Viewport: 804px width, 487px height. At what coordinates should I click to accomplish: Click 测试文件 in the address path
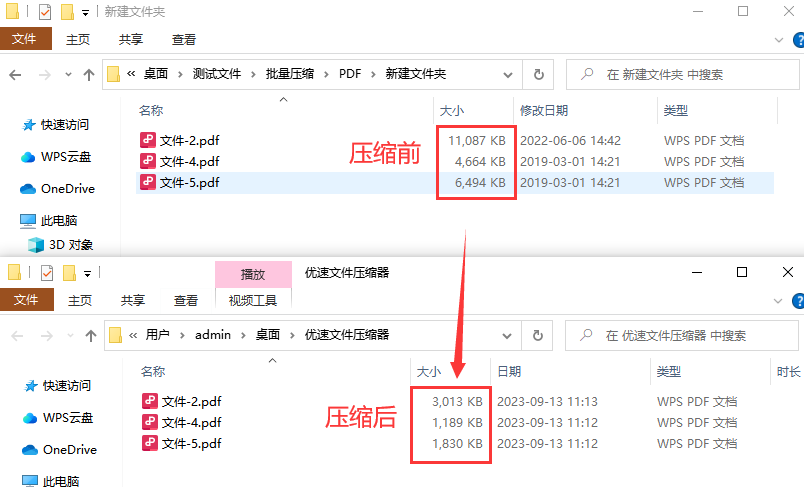click(217, 74)
